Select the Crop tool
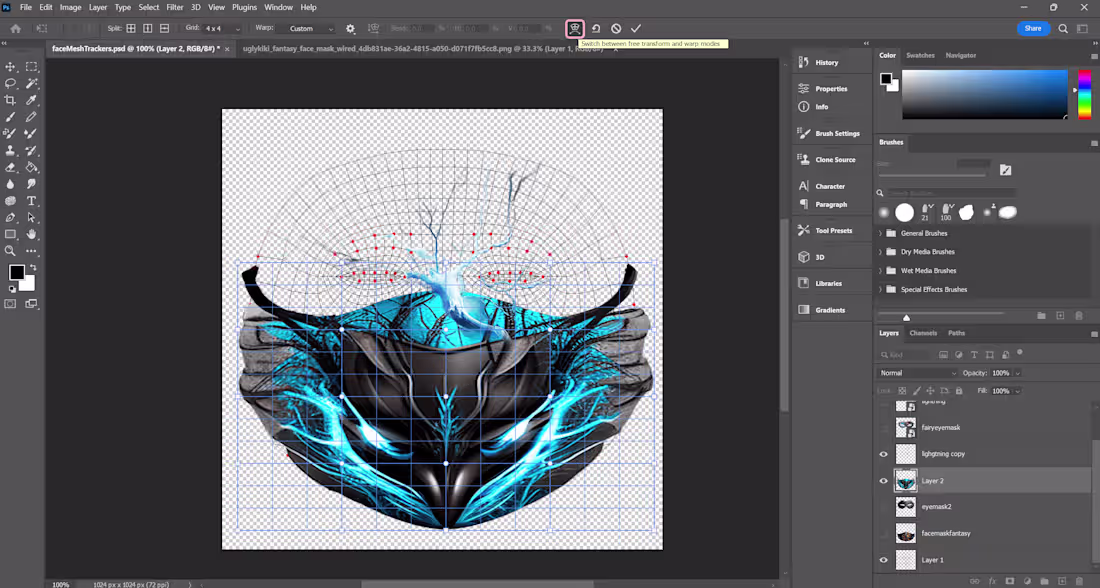 (11, 100)
